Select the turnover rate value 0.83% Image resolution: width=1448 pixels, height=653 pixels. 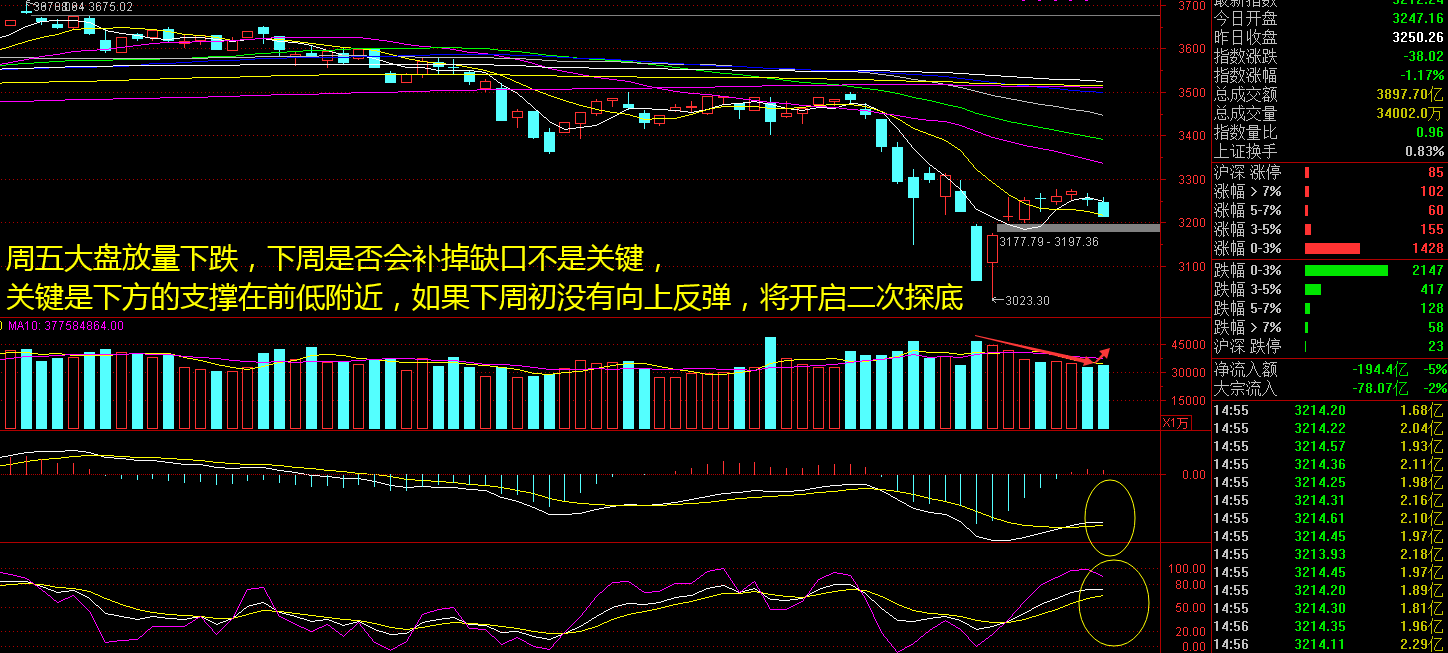(x=1425, y=151)
